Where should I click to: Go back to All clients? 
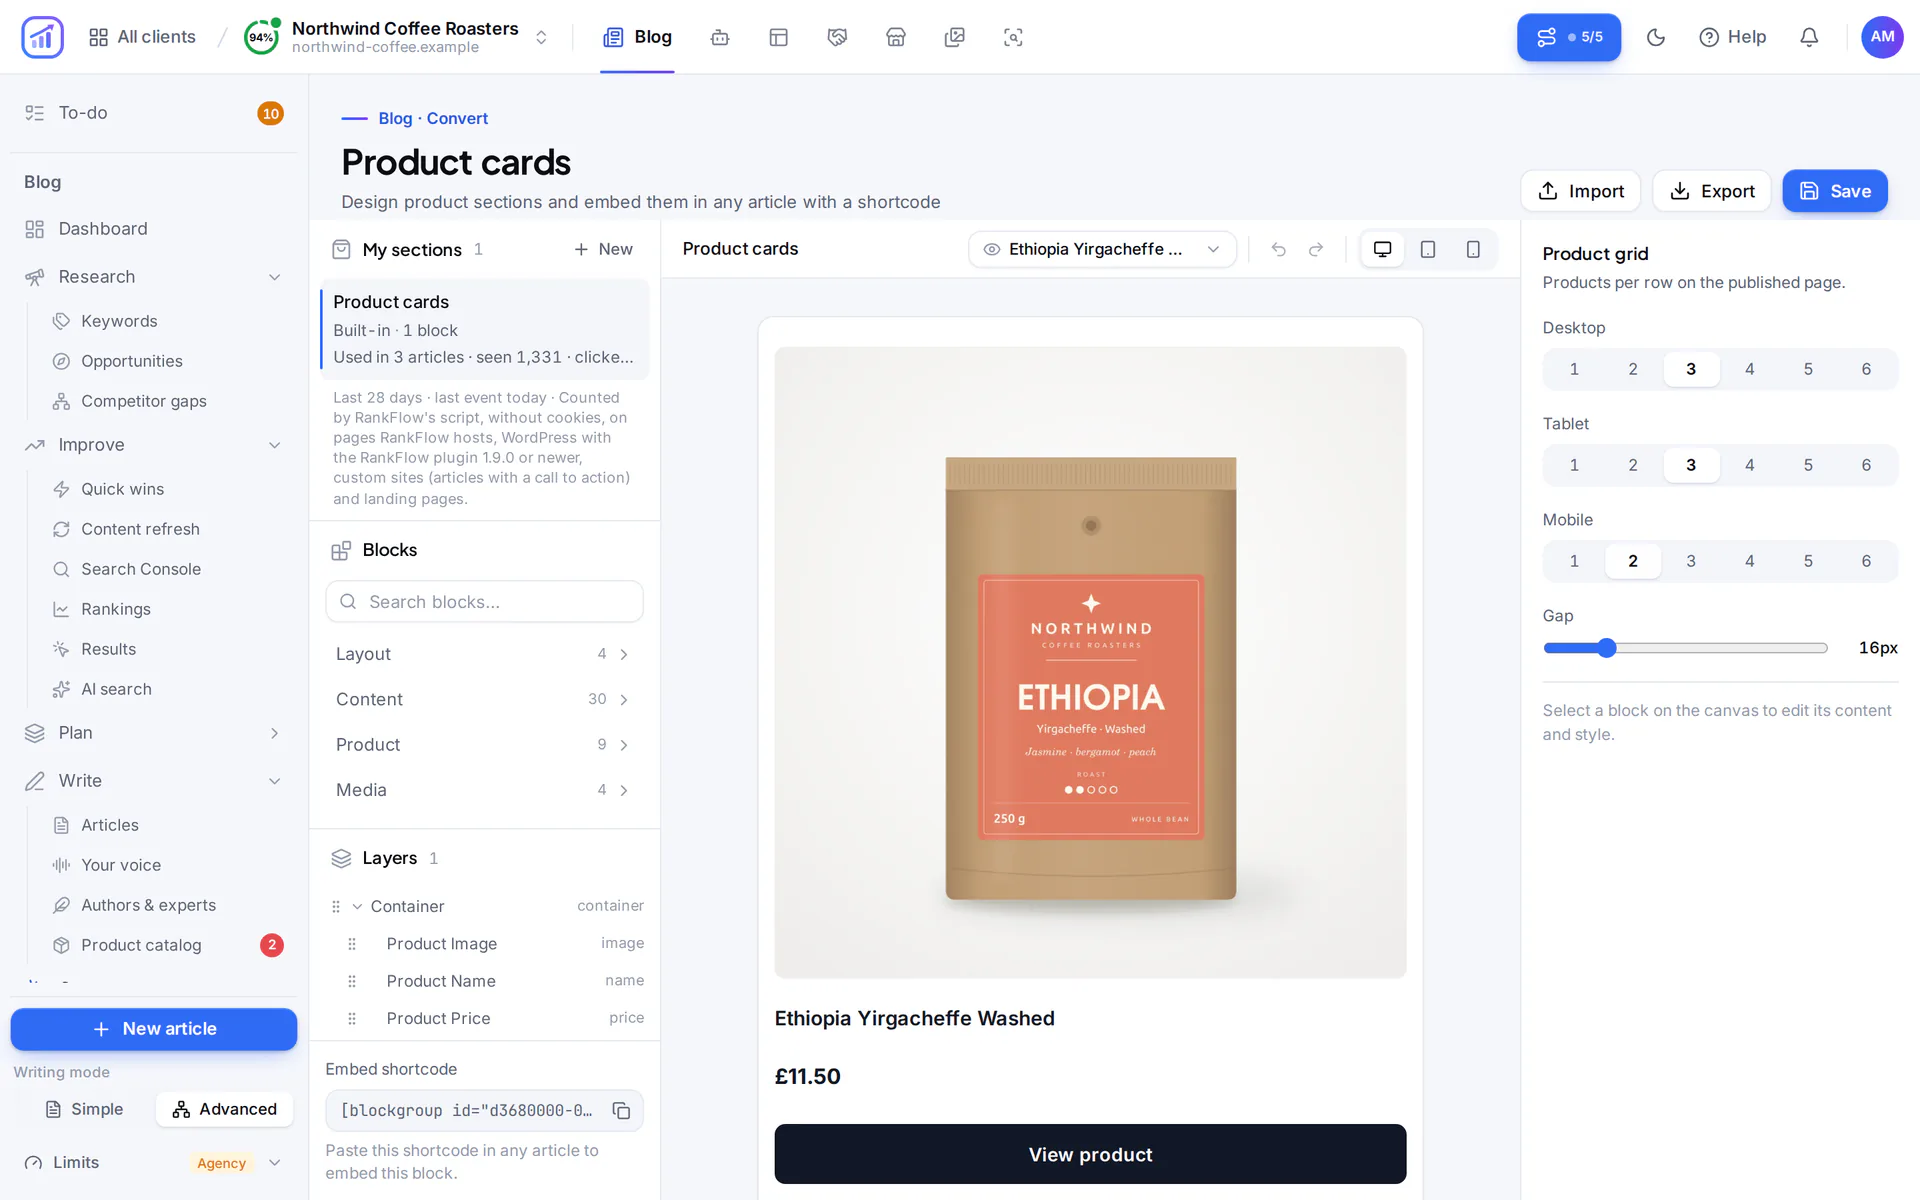[142, 37]
